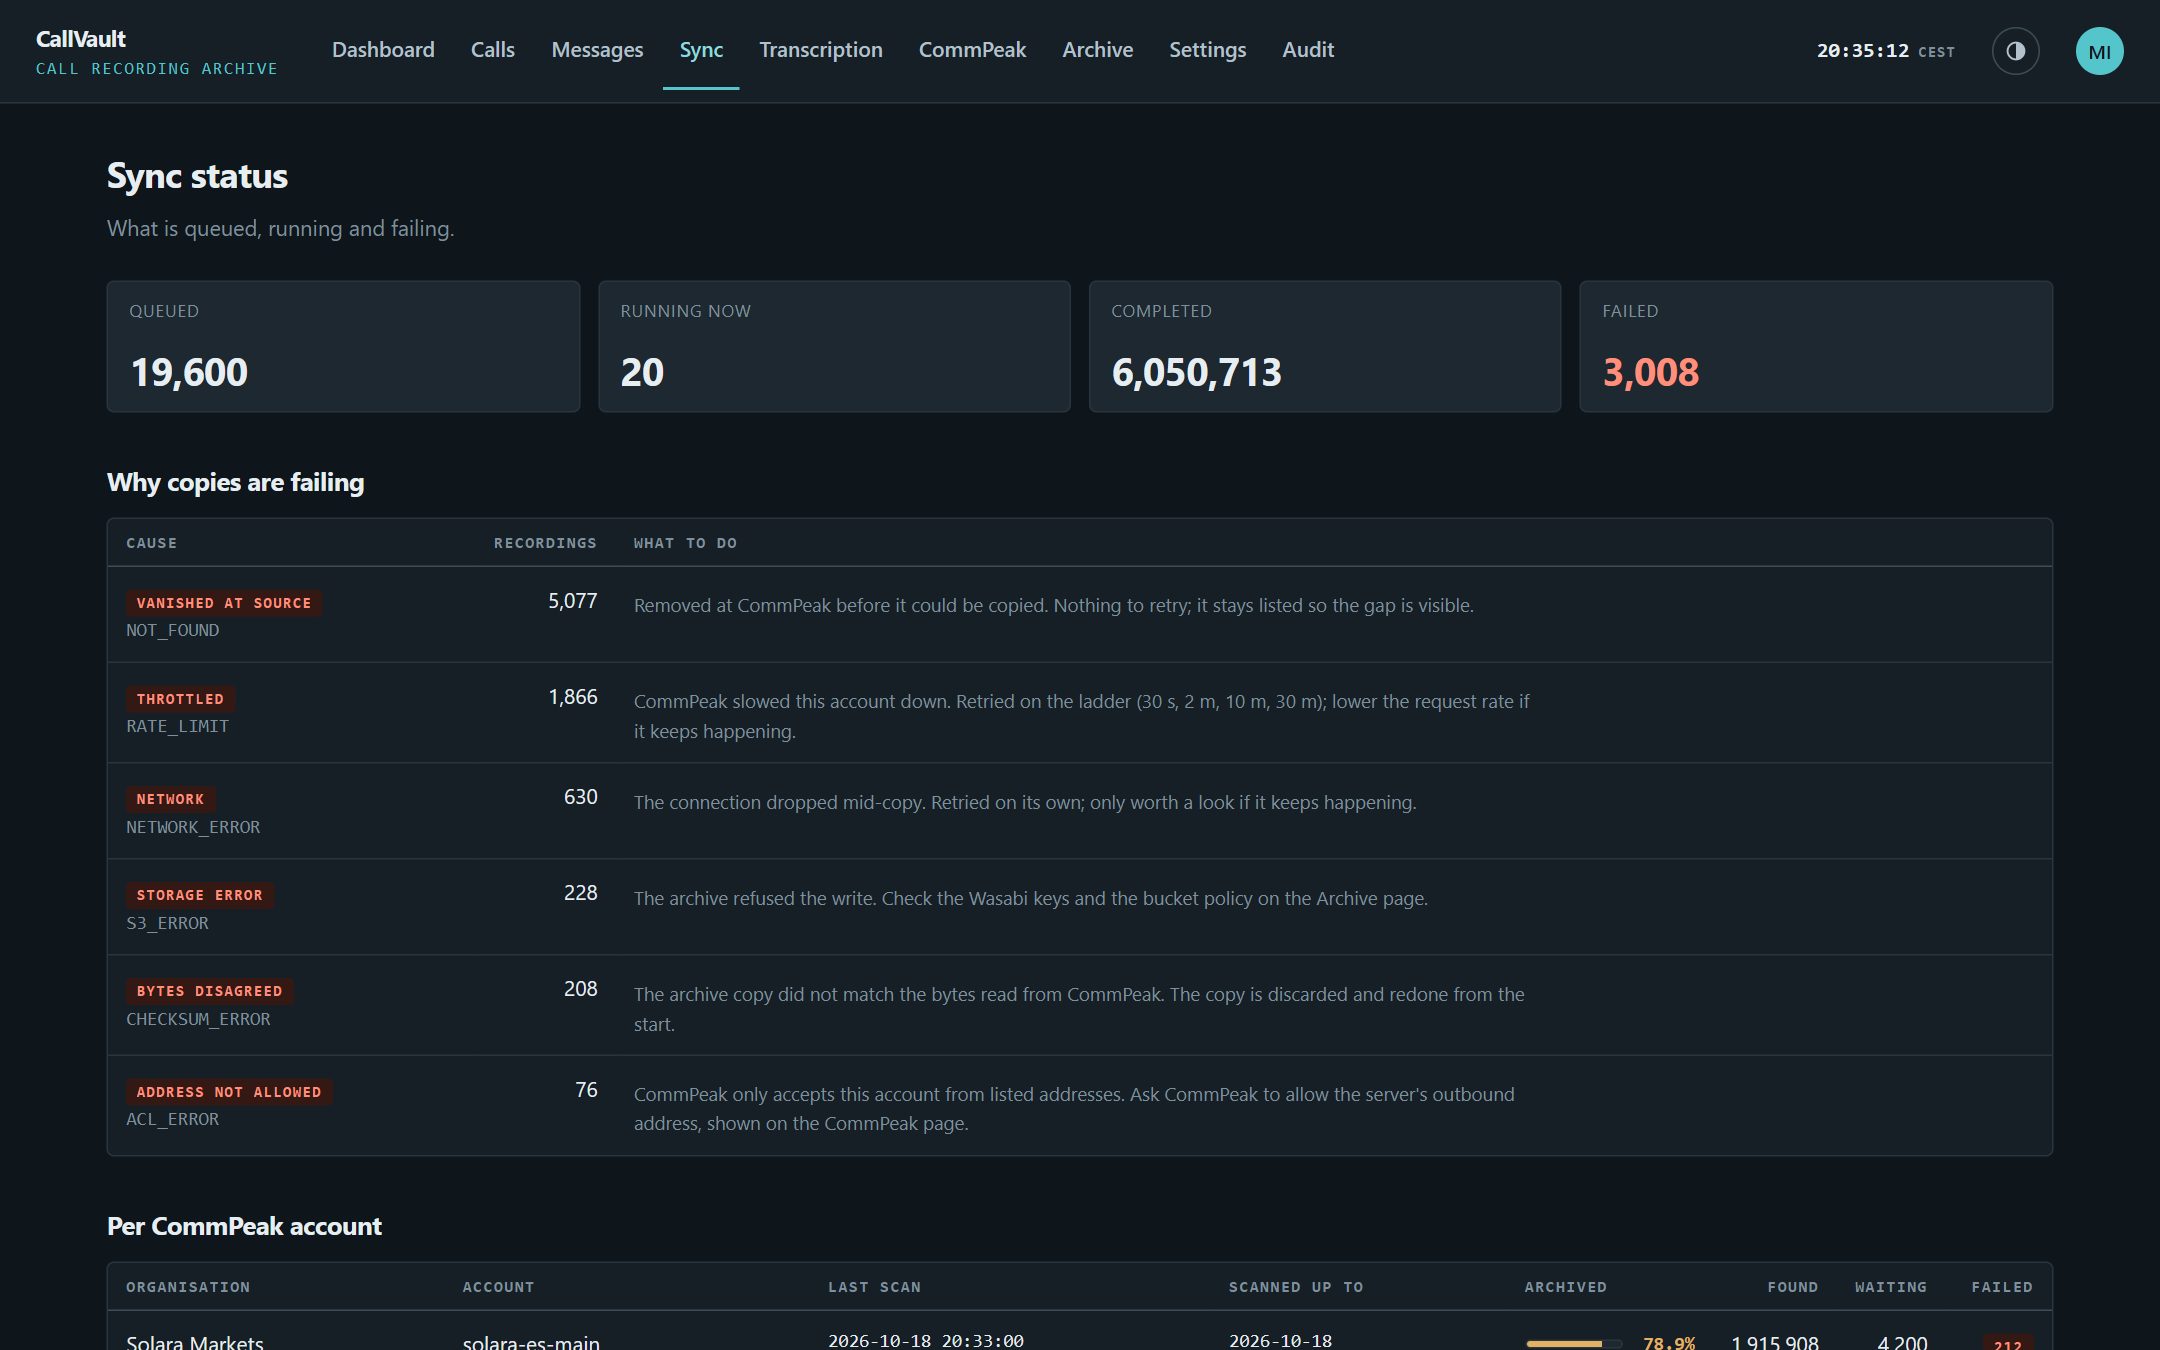2160x1350 pixels.
Task: Click the ARCHIVED column header
Action: tap(1565, 1287)
